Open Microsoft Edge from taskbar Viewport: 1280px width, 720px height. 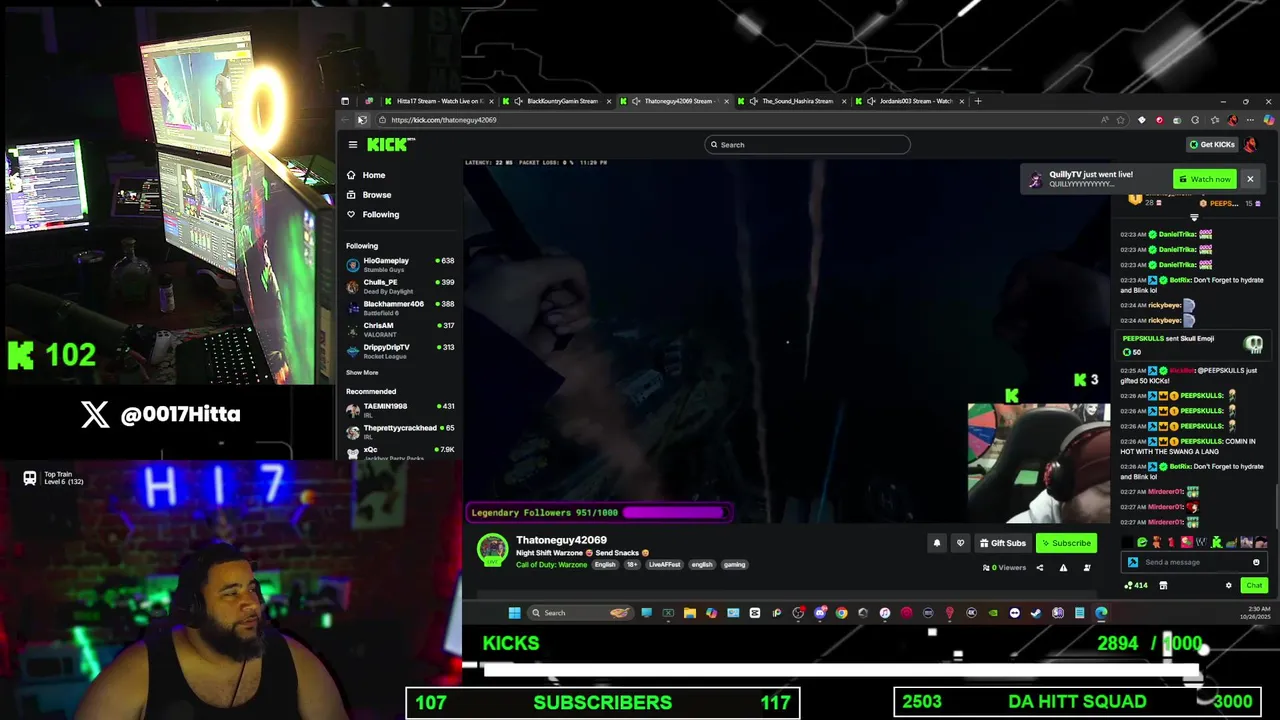coord(1101,613)
